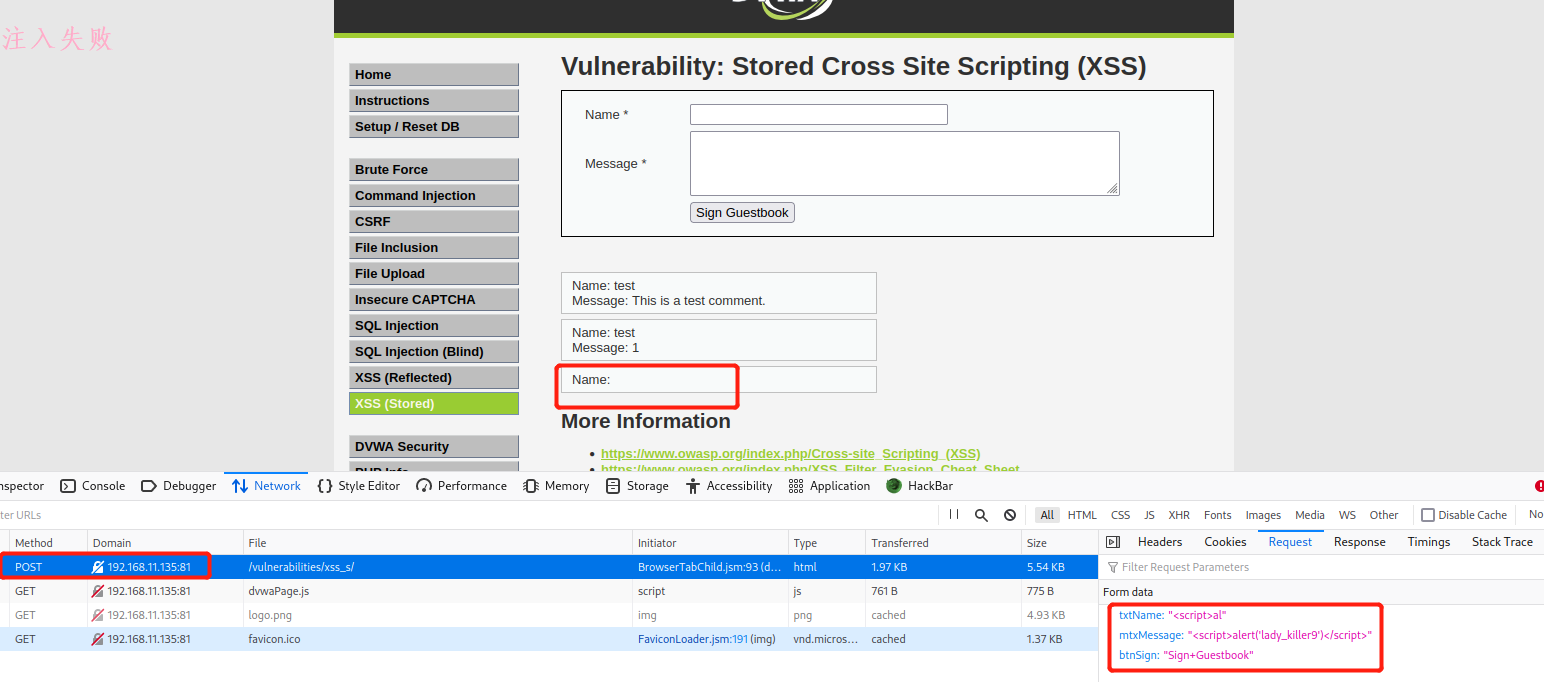This screenshot has height=682, width=1544.
Task: Toggle the Other request type filter
Action: tap(1384, 515)
